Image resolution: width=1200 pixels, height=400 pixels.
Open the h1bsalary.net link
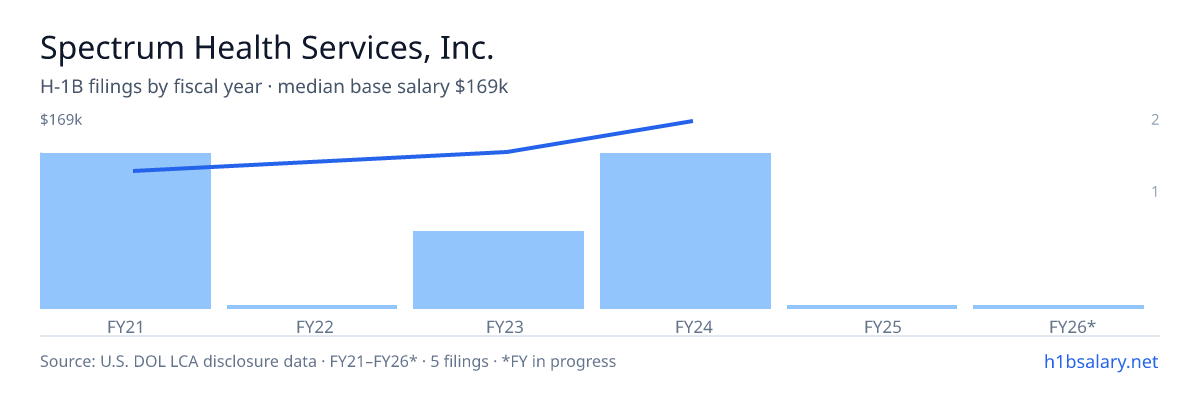pos(1101,361)
